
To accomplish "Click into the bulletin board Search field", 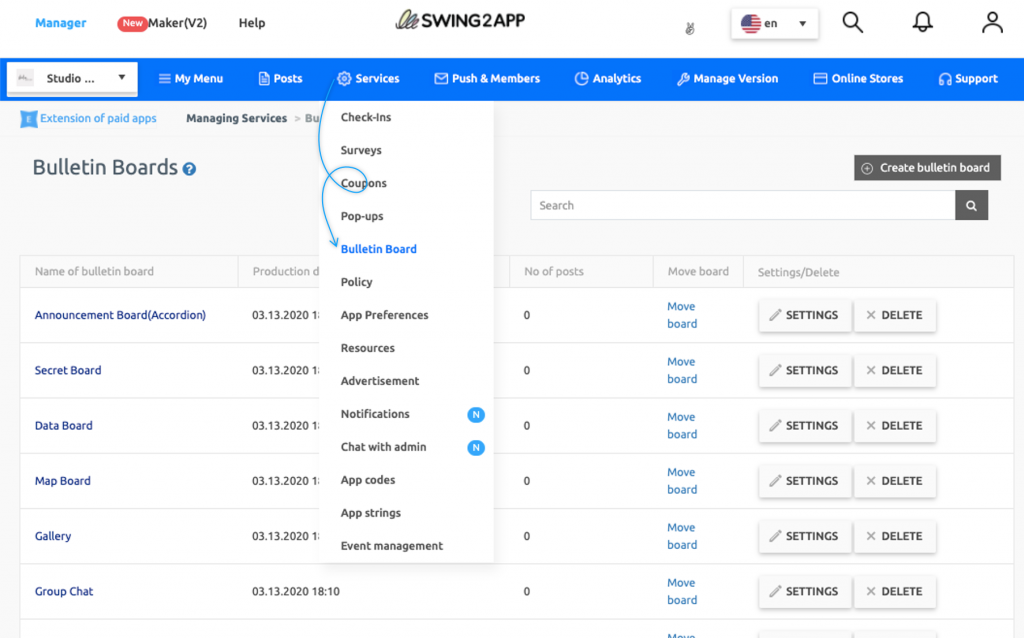I will click(742, 206).
